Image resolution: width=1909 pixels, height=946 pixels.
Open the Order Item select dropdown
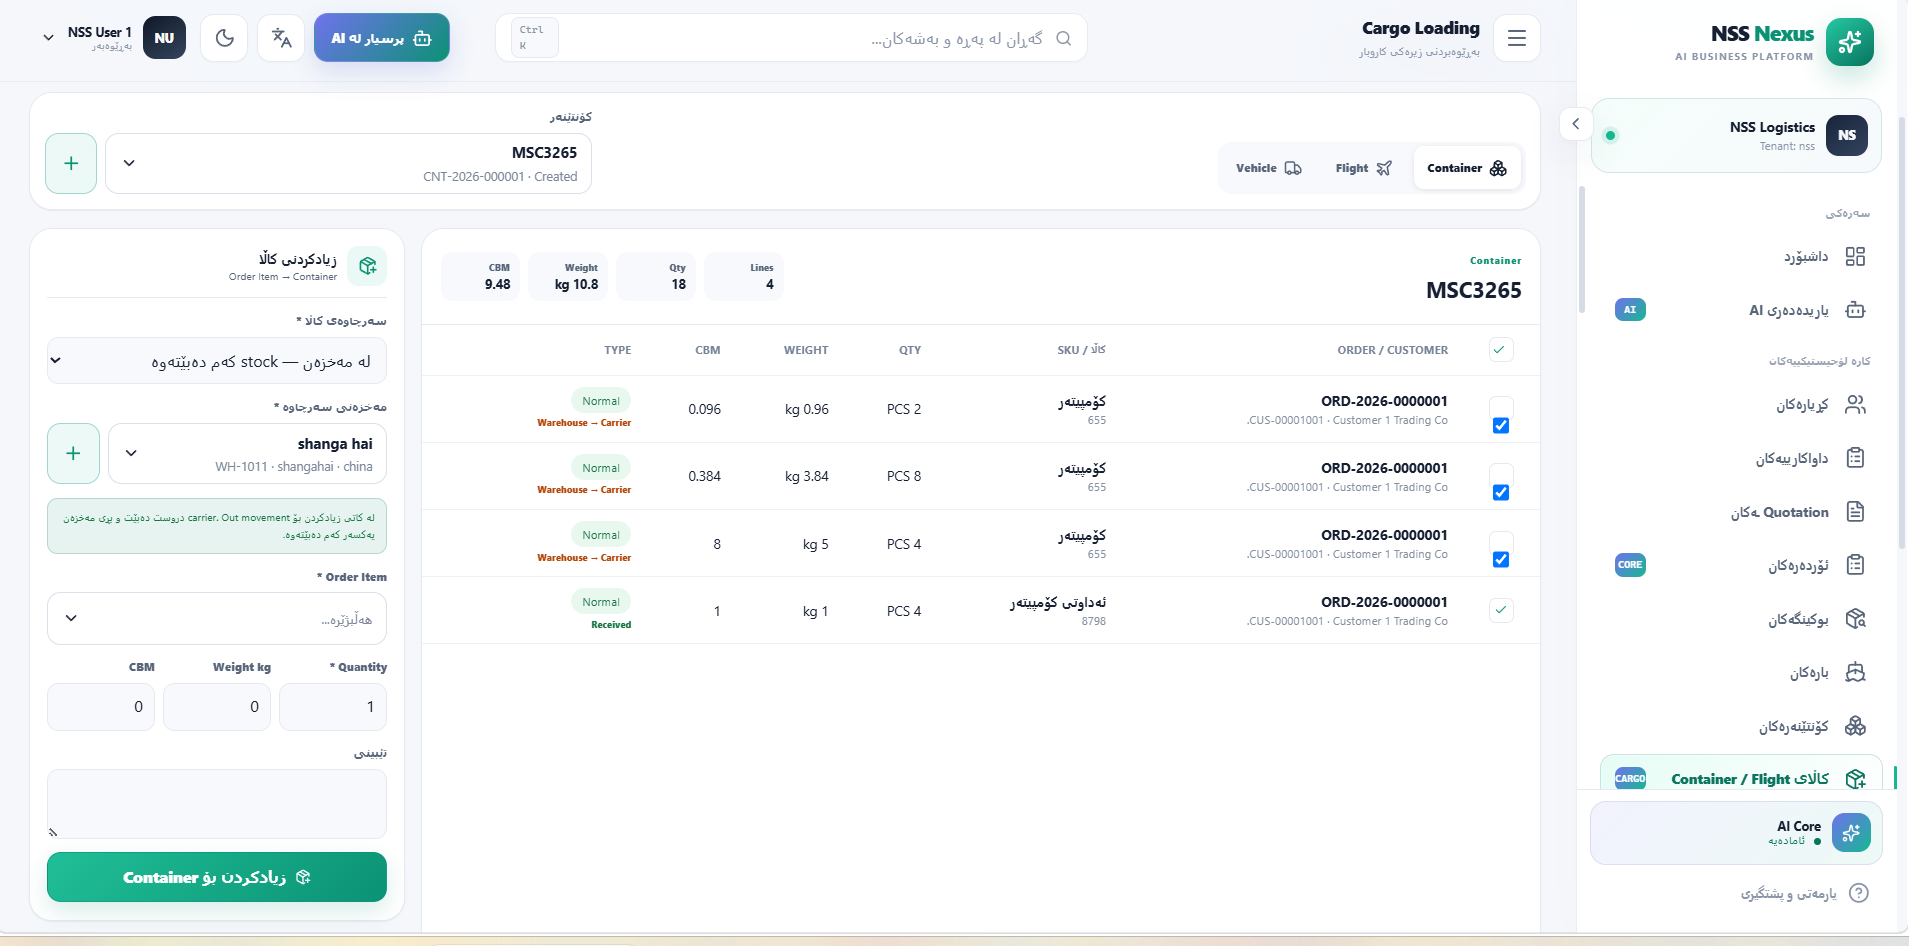pyautogui.click(x=217, y=618)
